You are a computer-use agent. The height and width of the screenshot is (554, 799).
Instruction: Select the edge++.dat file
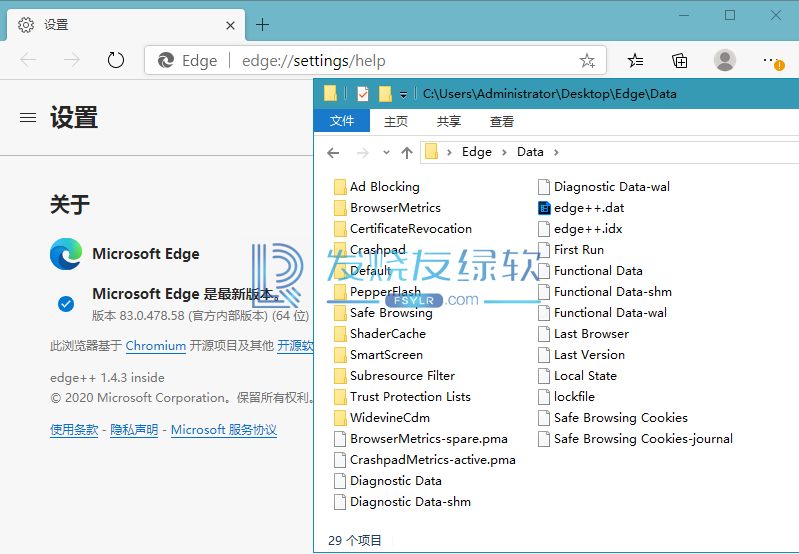(x=581, y=207)
